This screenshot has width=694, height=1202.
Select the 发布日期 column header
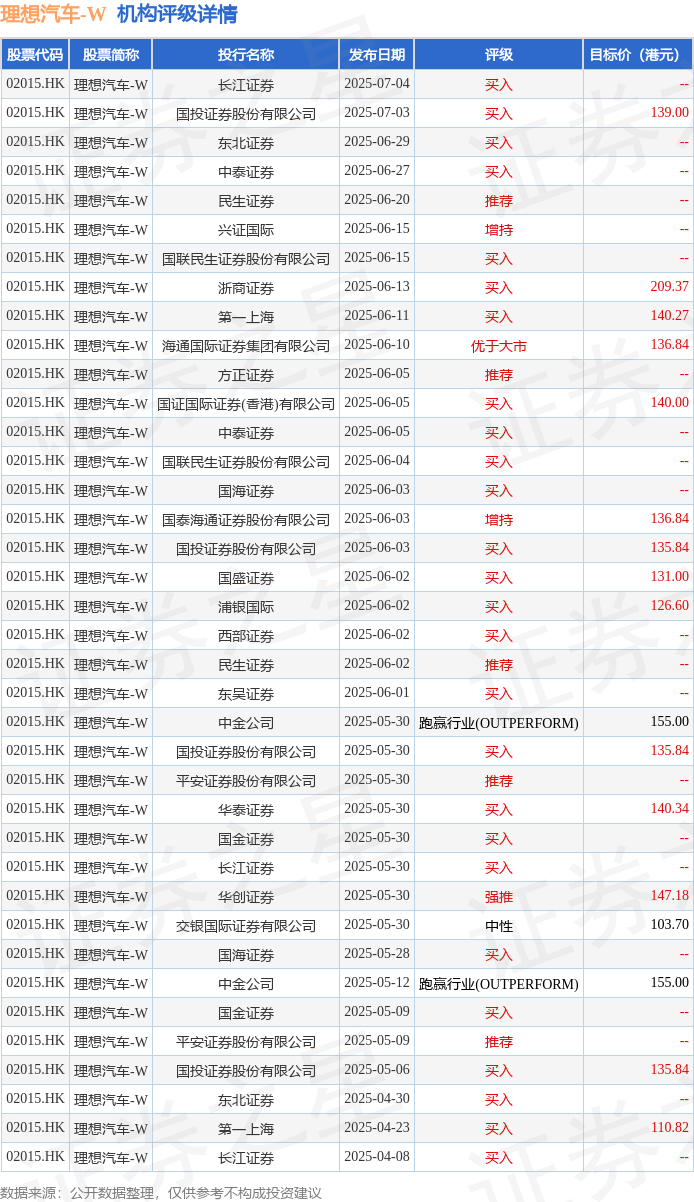point(377,55)
